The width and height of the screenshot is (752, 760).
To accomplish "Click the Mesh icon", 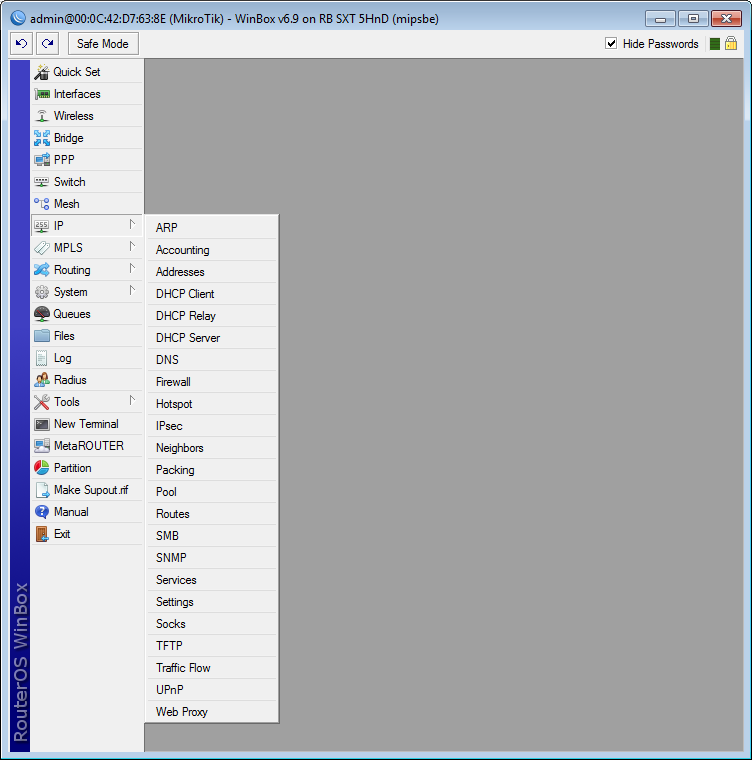I will 42,204.
